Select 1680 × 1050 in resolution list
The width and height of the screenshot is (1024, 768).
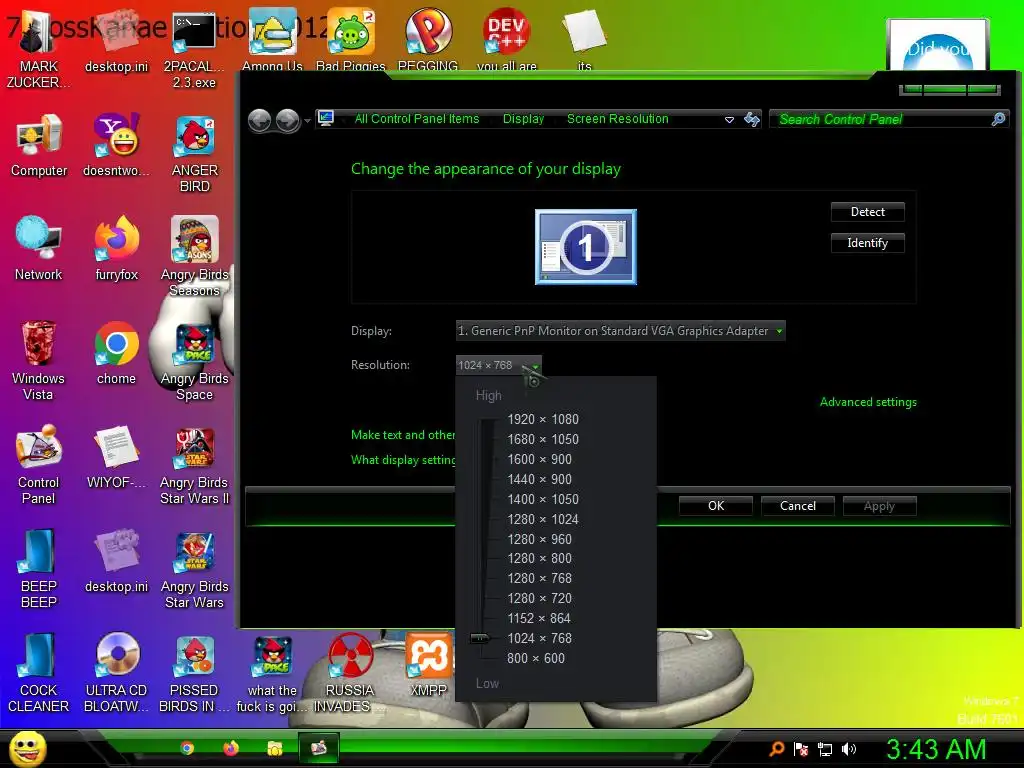(x=543, y=440)
